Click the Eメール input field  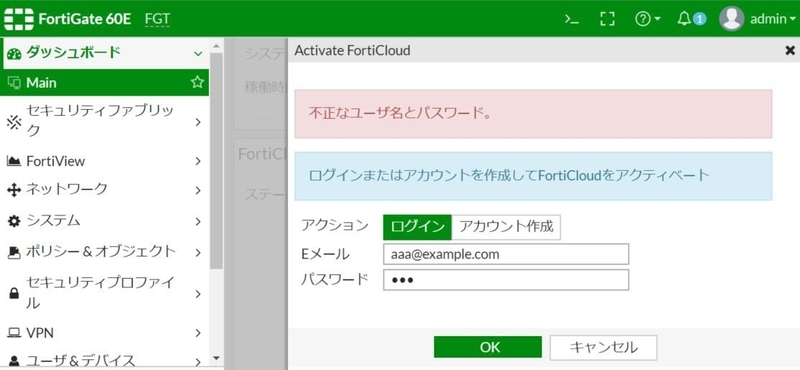click(506, 254)
